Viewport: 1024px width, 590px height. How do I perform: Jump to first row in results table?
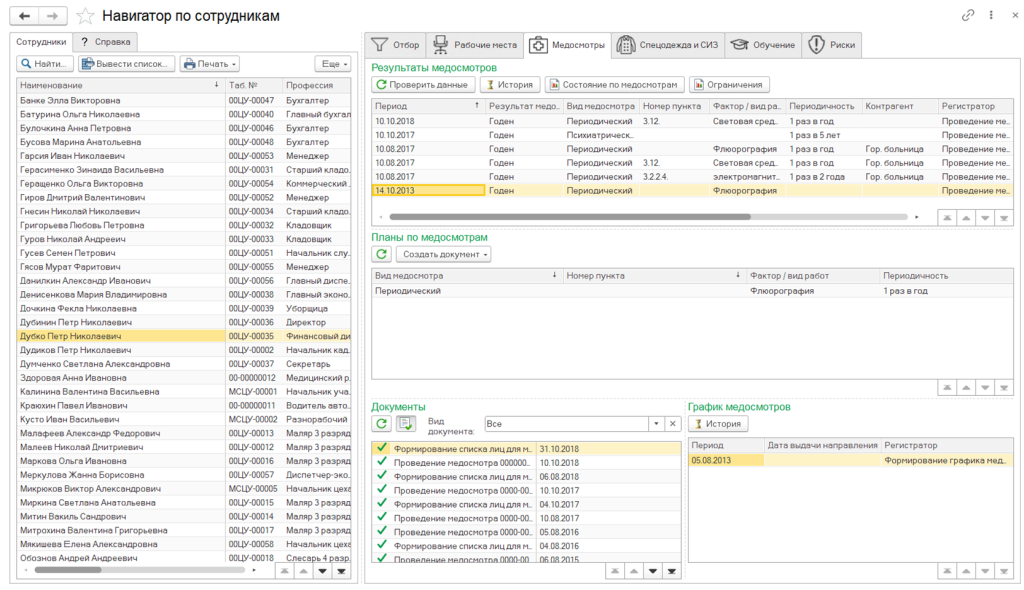pyautogui.click(x=947, y=218)
